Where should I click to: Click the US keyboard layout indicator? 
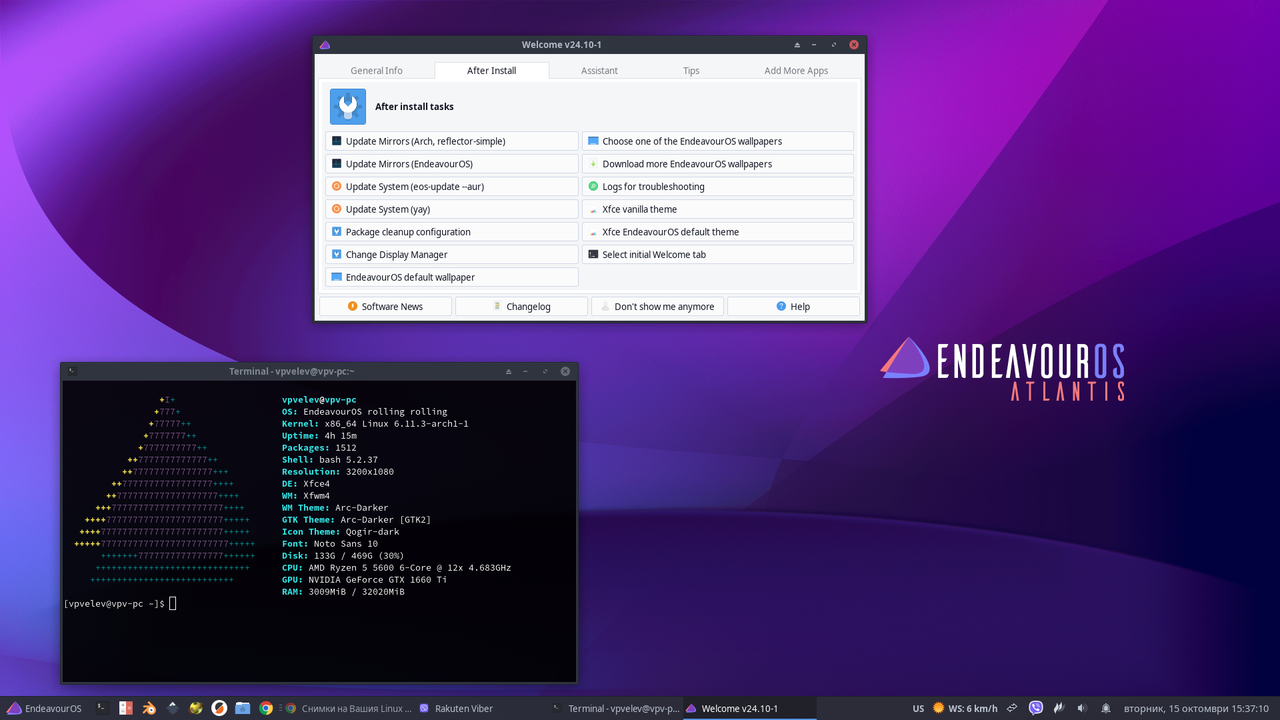click(x=918, y=708)
